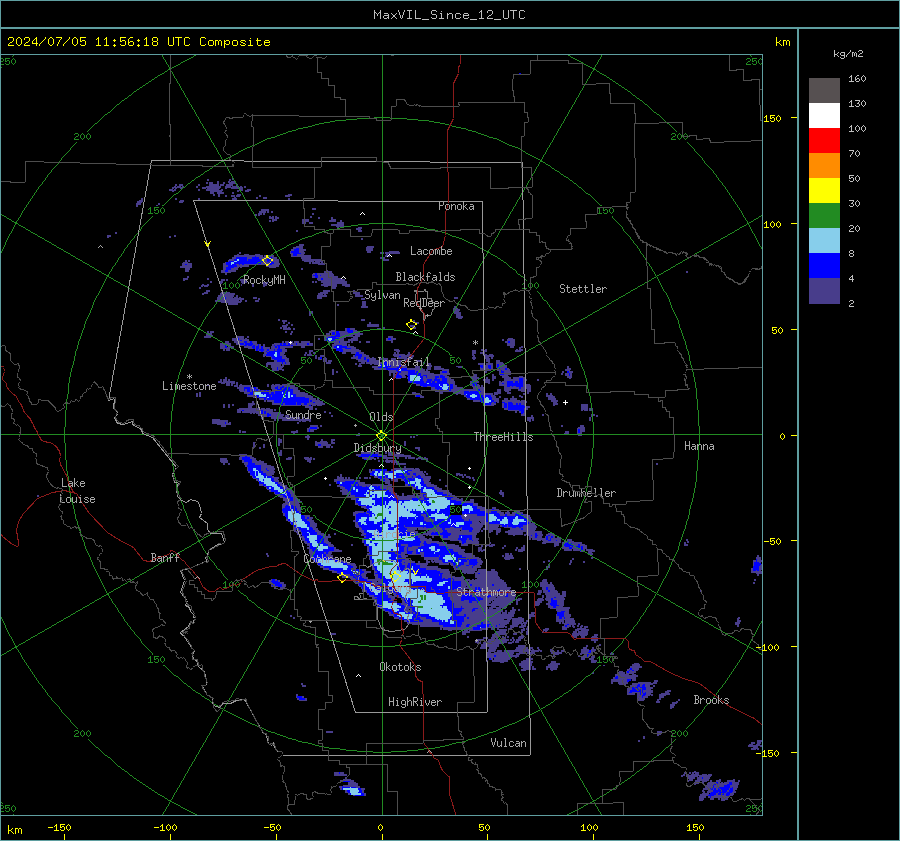
Task: Click the yellow diamond marker near RockyMH
Action: pos(267,261)
